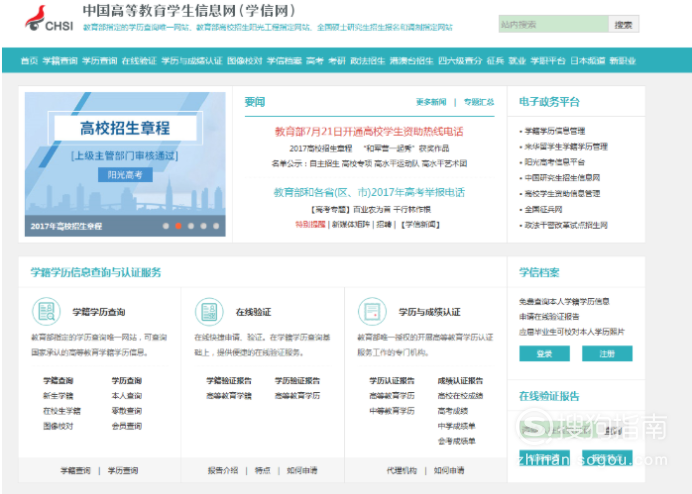Select the last carousel dot on the banner
Image resolution: width=692 pixels, height=494 pixels.
pos(216,226)
